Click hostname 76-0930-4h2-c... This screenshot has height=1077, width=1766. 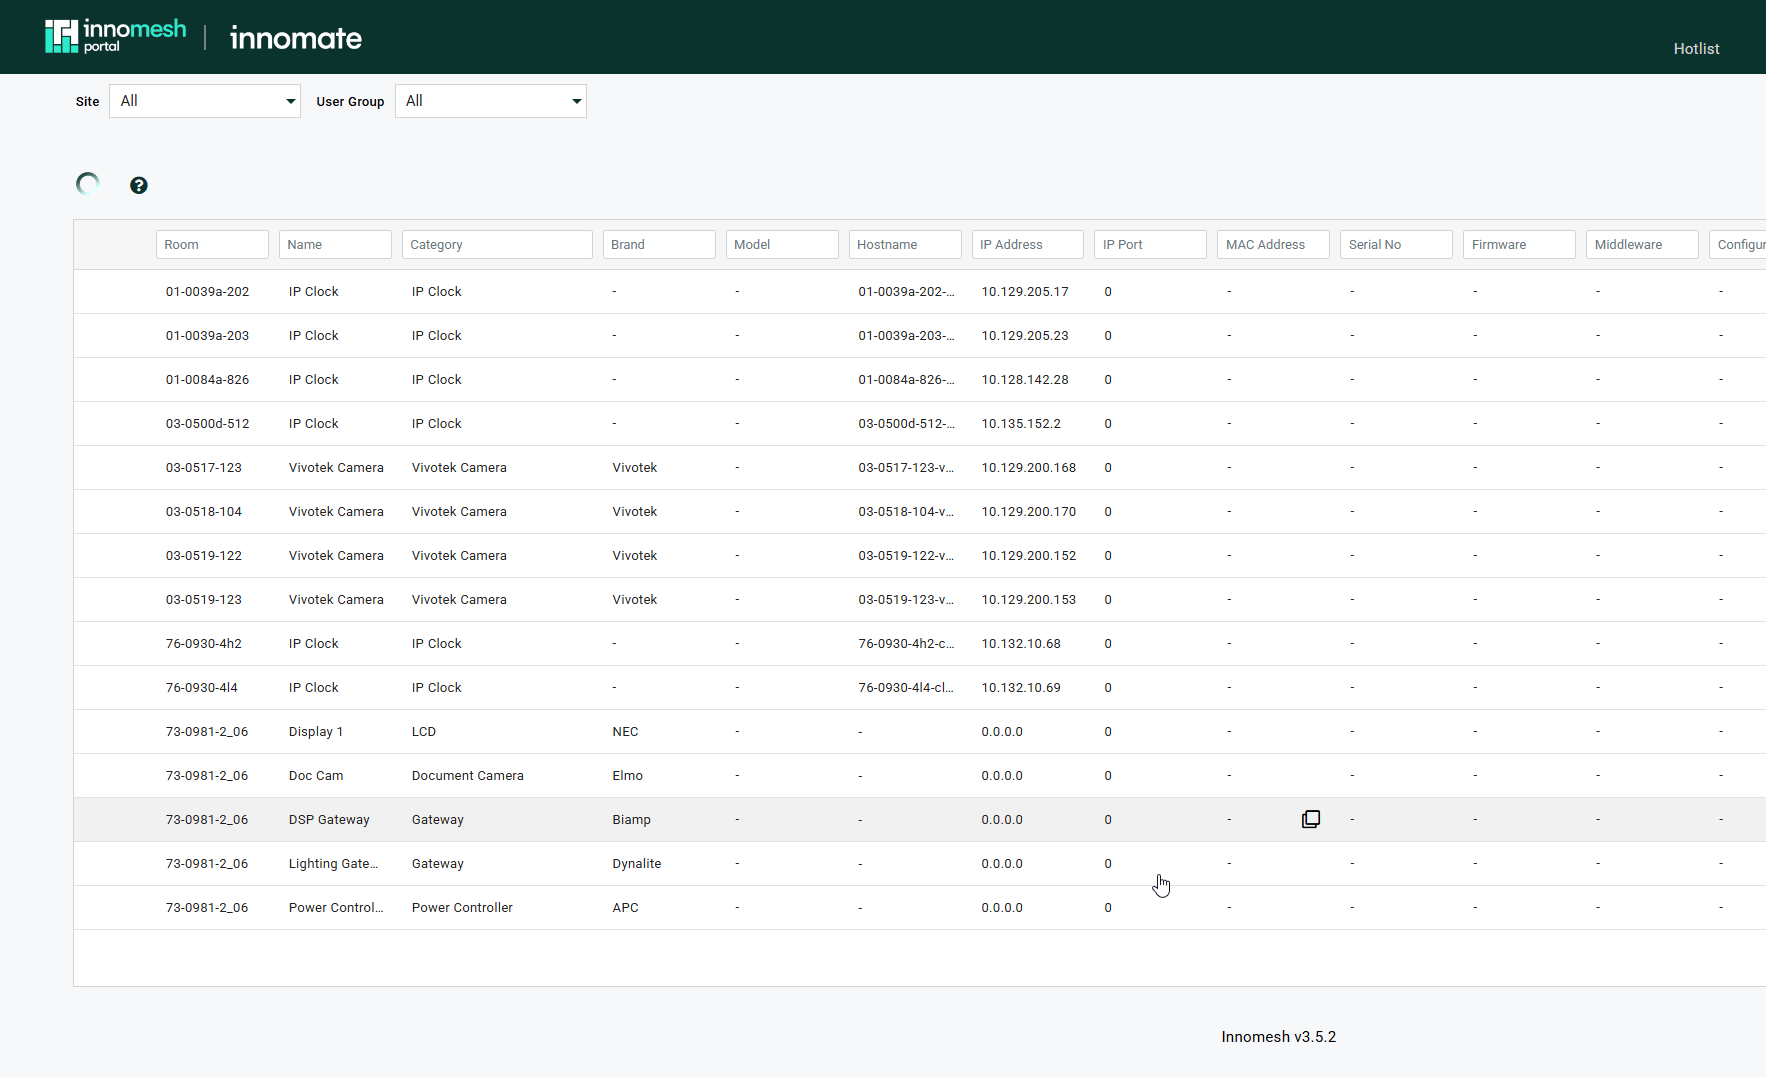906,644
